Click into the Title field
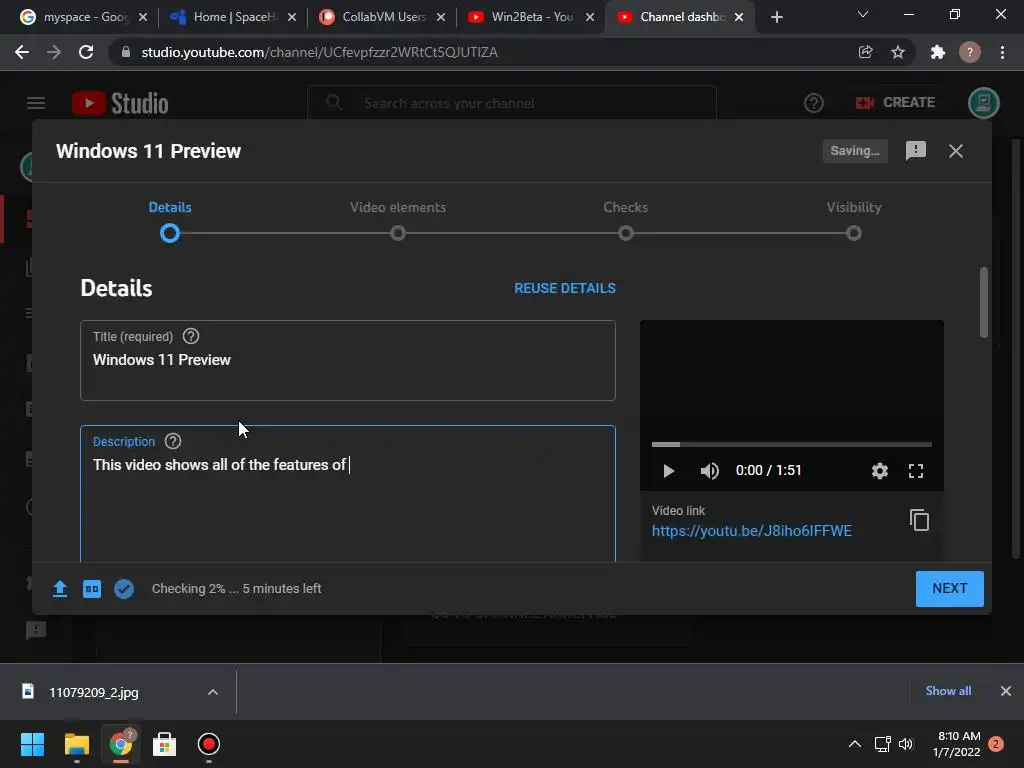The width and height of the screenshot is (1024, 768). coord(347,360)
